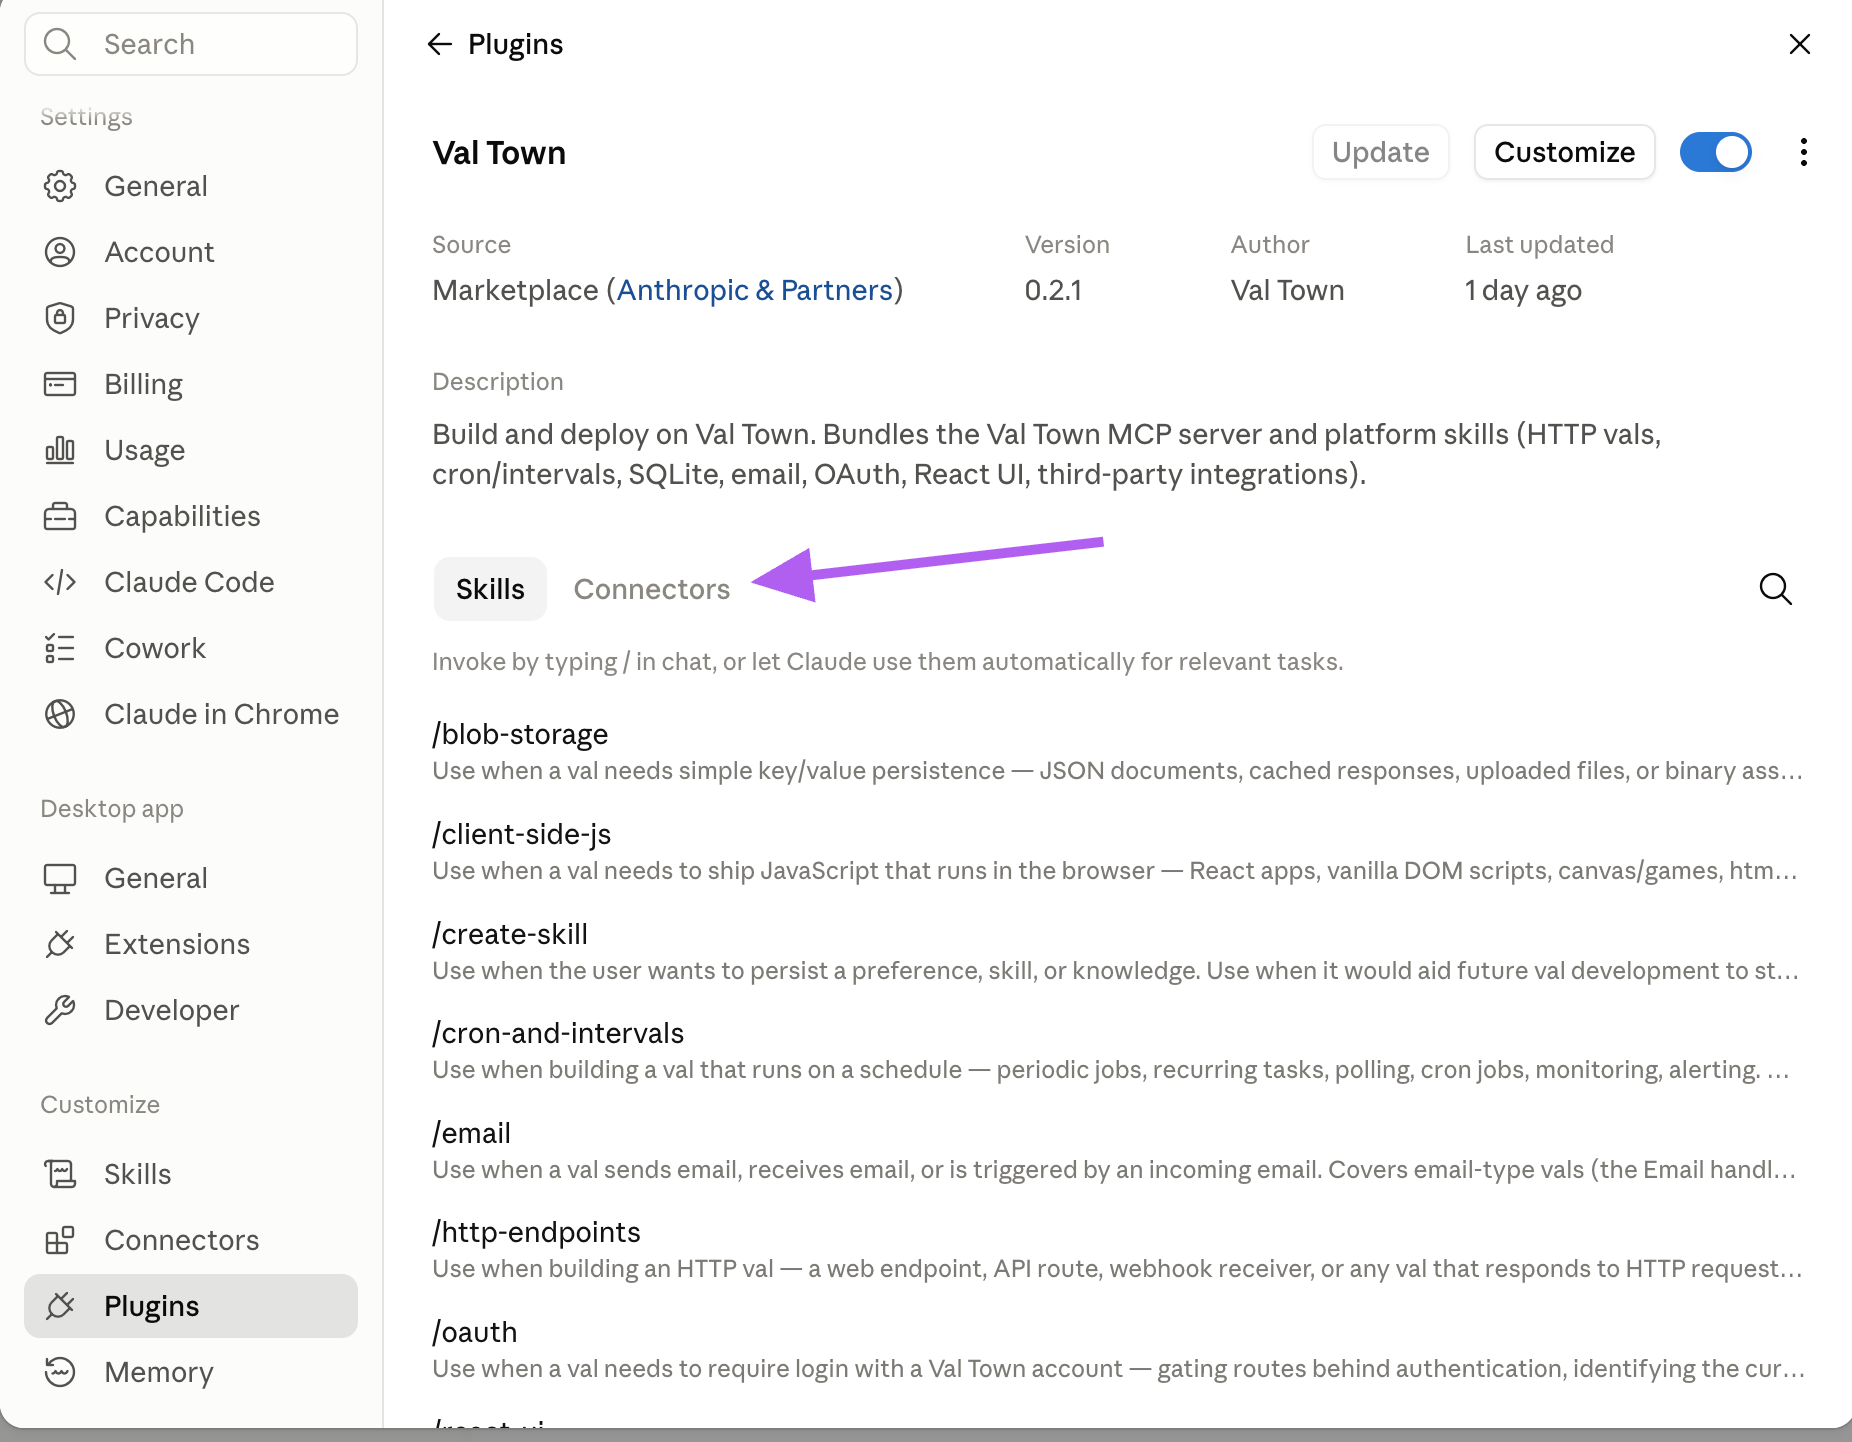Screen dimensions: 1852x1442
Task: Open Customize Connectors blocks icon
Action: [x=60, y=1240]
